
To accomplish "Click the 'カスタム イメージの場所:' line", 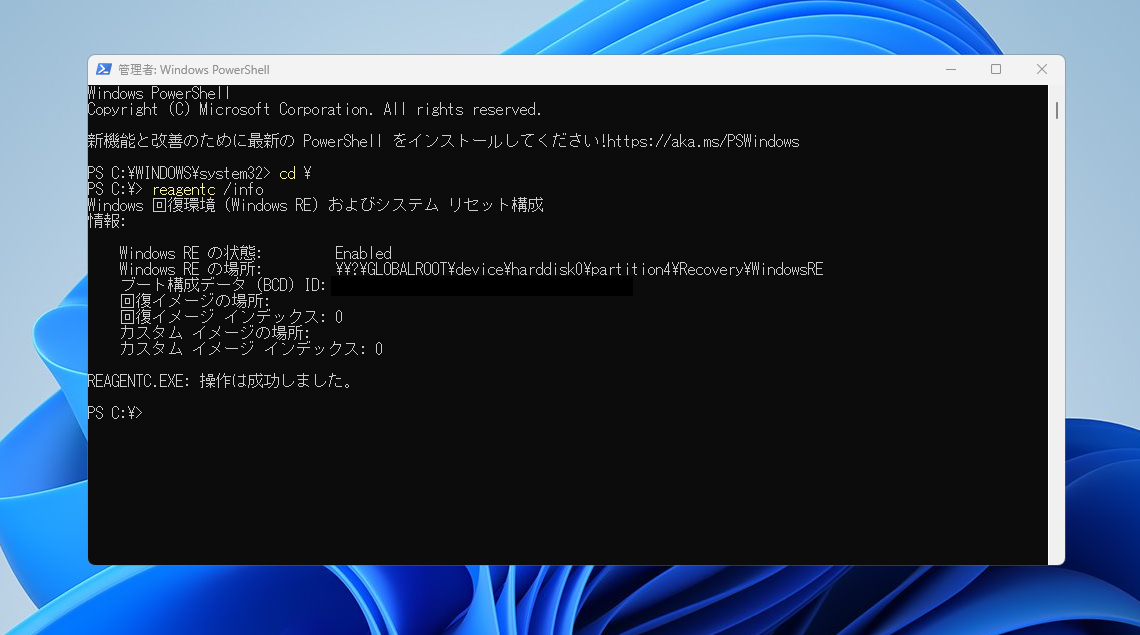I will tap(214, 333).
